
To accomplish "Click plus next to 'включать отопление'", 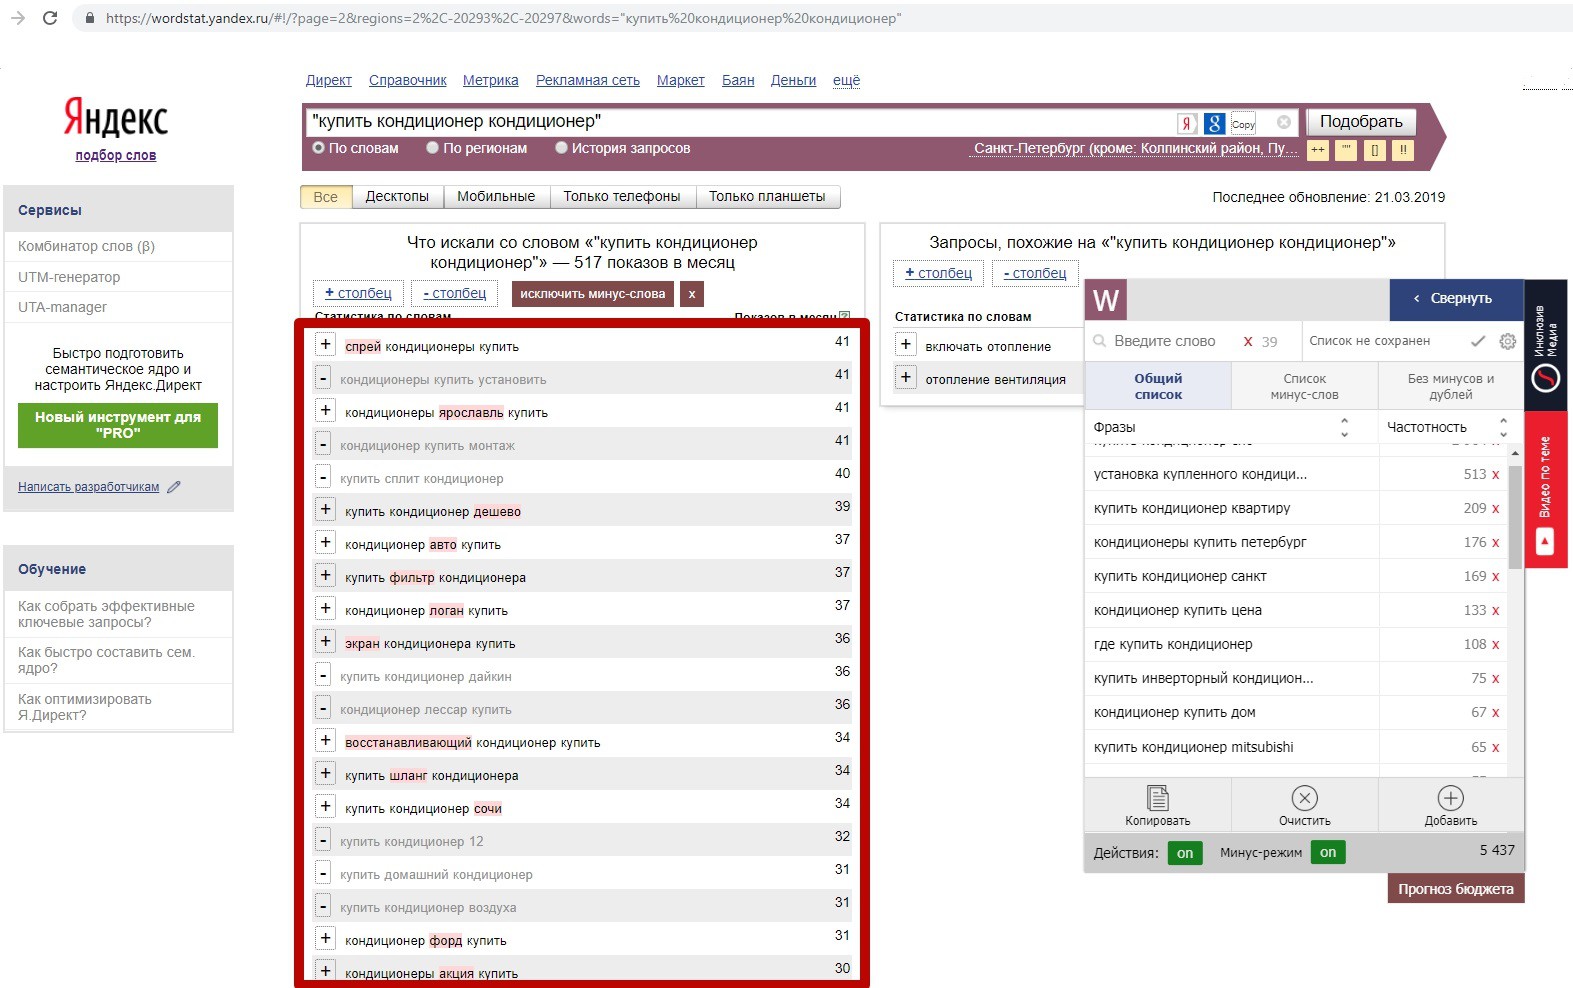I will point(906,344).
